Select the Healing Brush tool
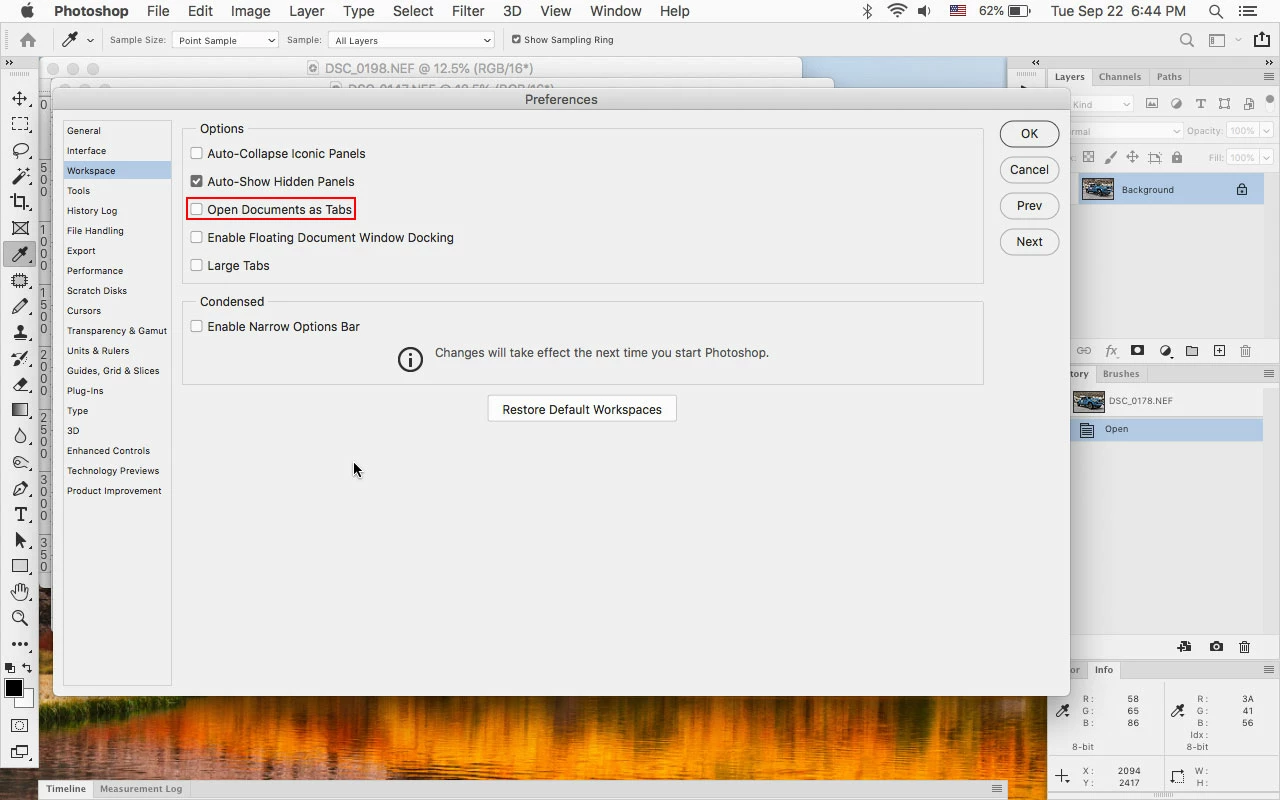The image size is (1280, 800). pos(19,280)
